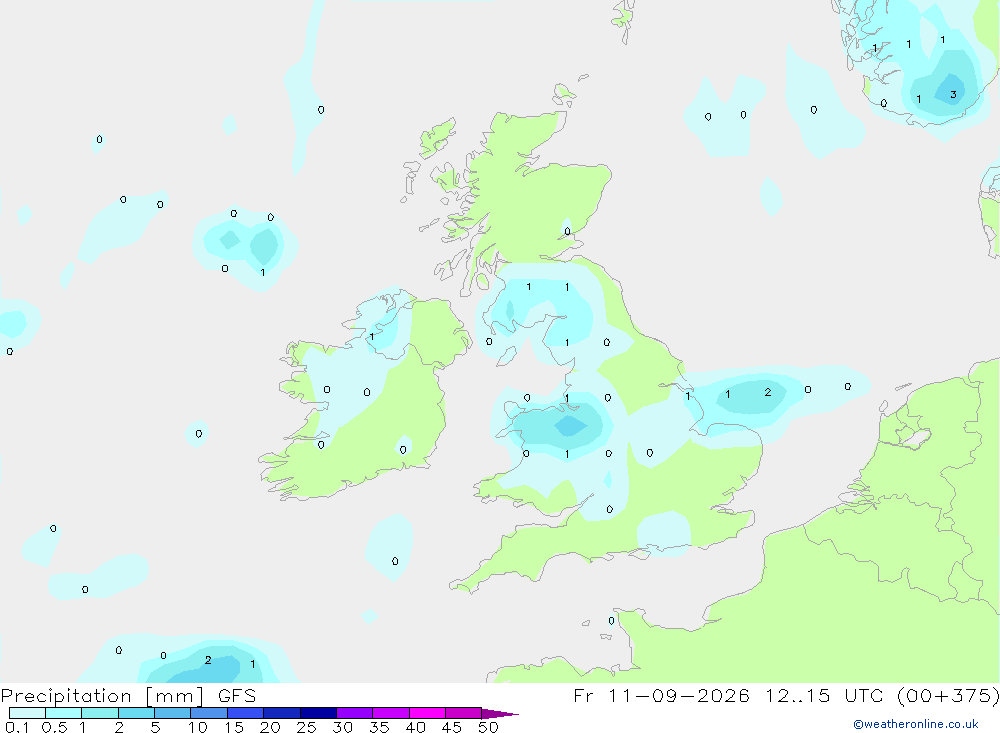The image size is (1000, 733).
Task: Click the date "Fr 11-09-2026"
Action: tap(661, 695)
